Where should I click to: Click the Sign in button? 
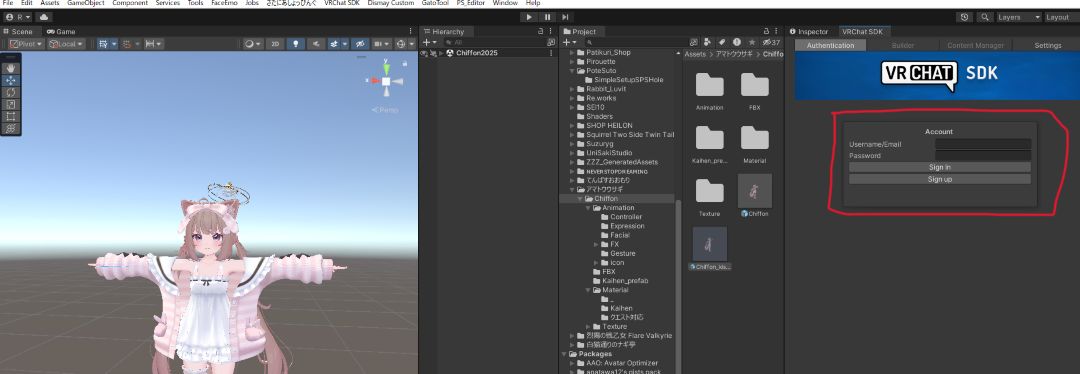click(x=939, y=167)
